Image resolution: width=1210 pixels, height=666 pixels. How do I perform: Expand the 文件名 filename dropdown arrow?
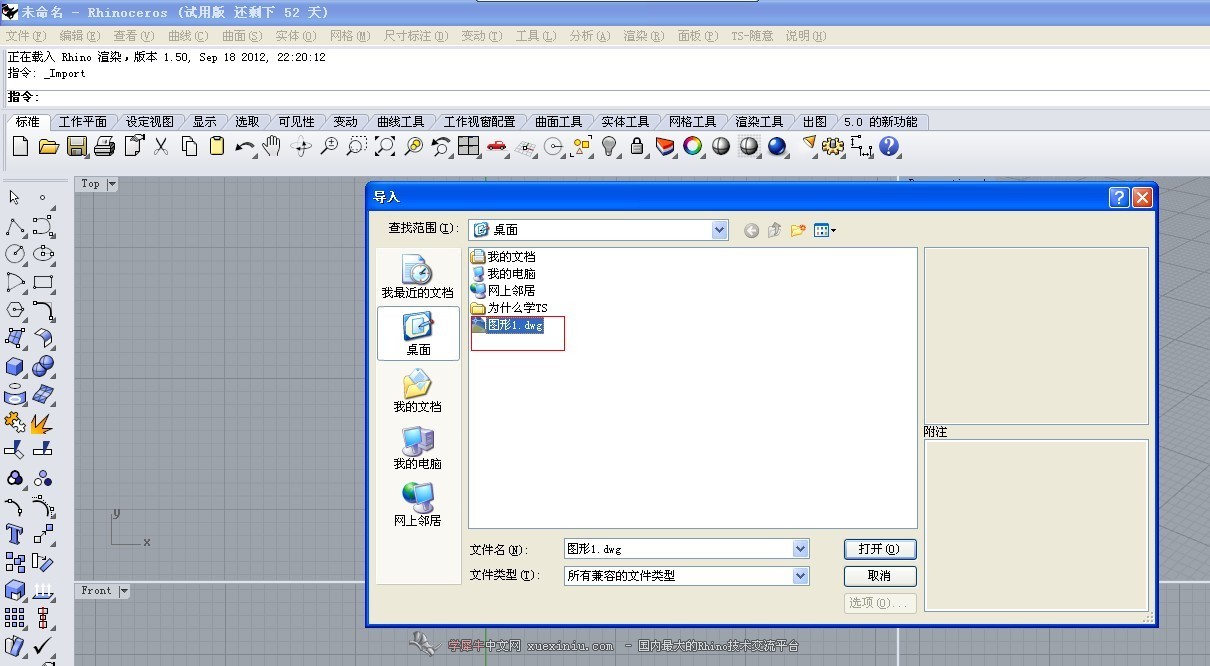pyautogui.click(x=800, y=549)
